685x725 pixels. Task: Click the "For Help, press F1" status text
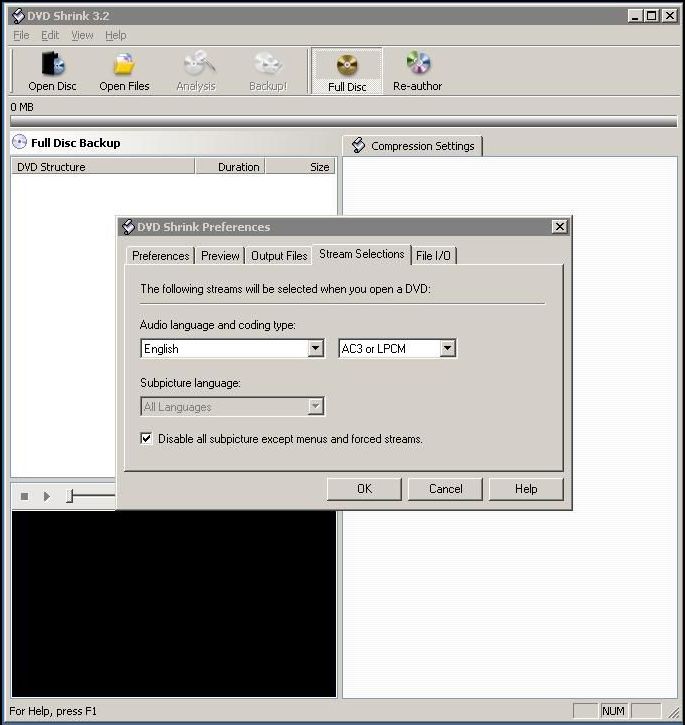point(53,711)
